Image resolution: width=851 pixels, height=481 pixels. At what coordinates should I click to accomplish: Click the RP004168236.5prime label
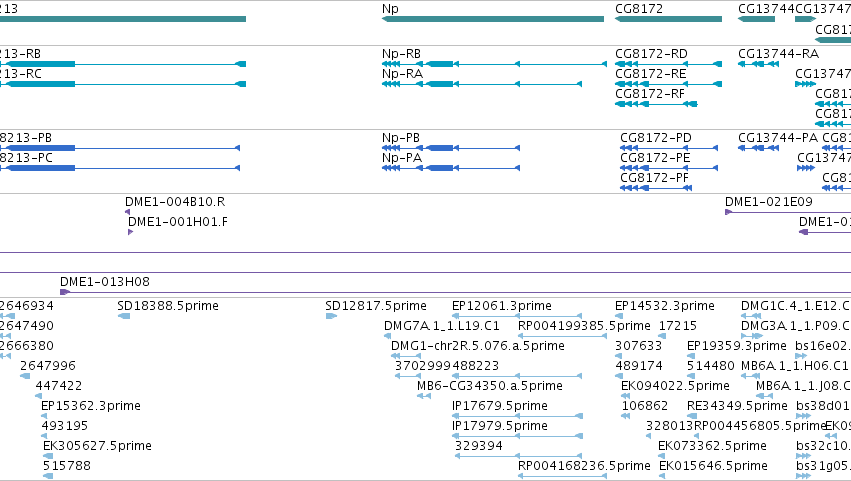click(x=585, y=466)
